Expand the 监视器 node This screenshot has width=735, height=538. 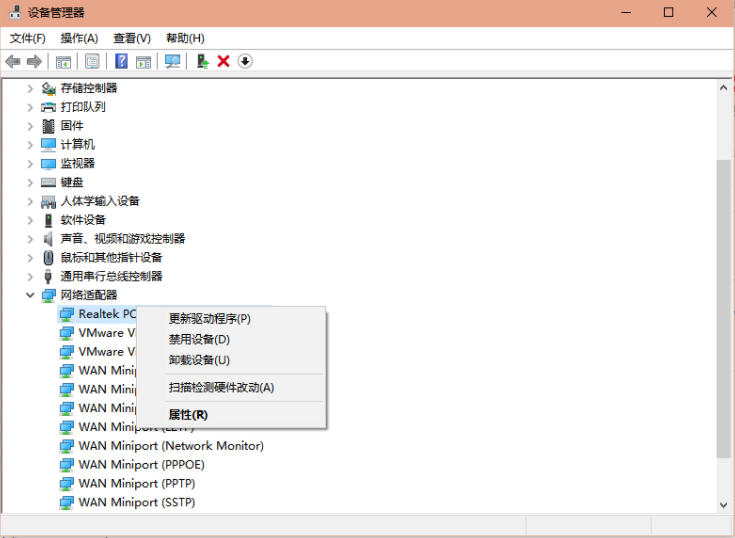pos(30,164)
